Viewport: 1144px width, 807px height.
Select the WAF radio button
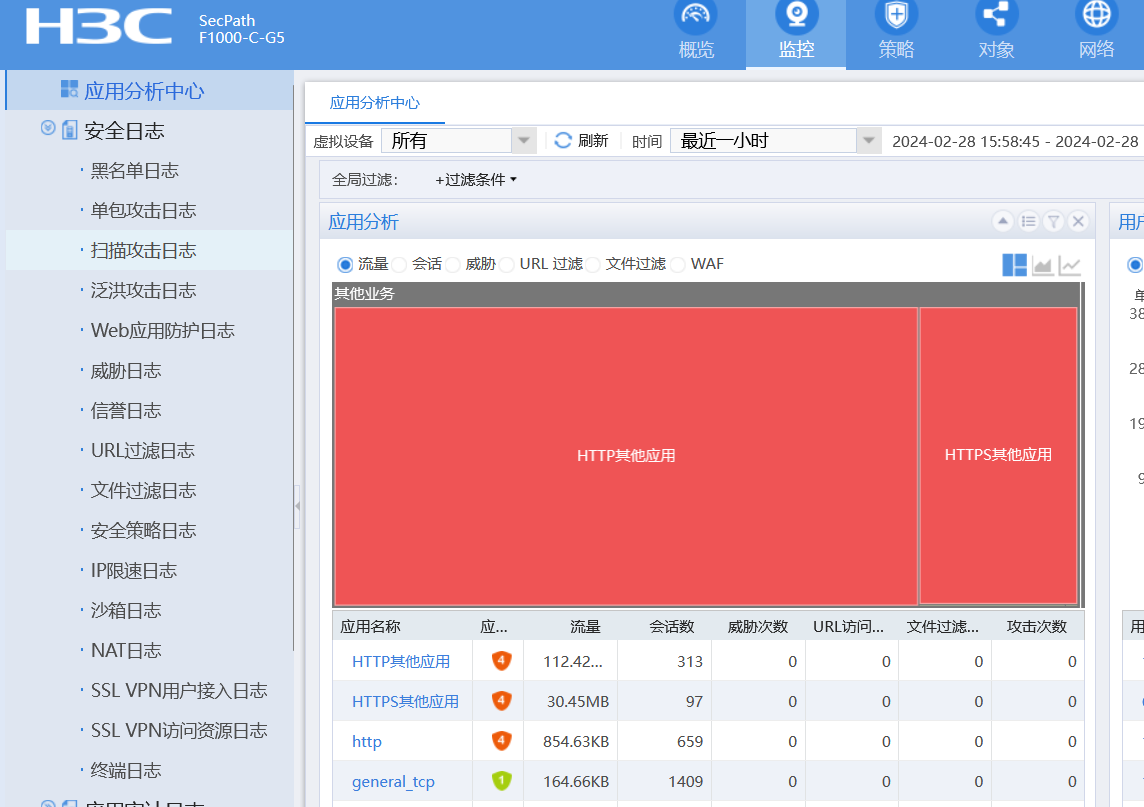point(679,265)
